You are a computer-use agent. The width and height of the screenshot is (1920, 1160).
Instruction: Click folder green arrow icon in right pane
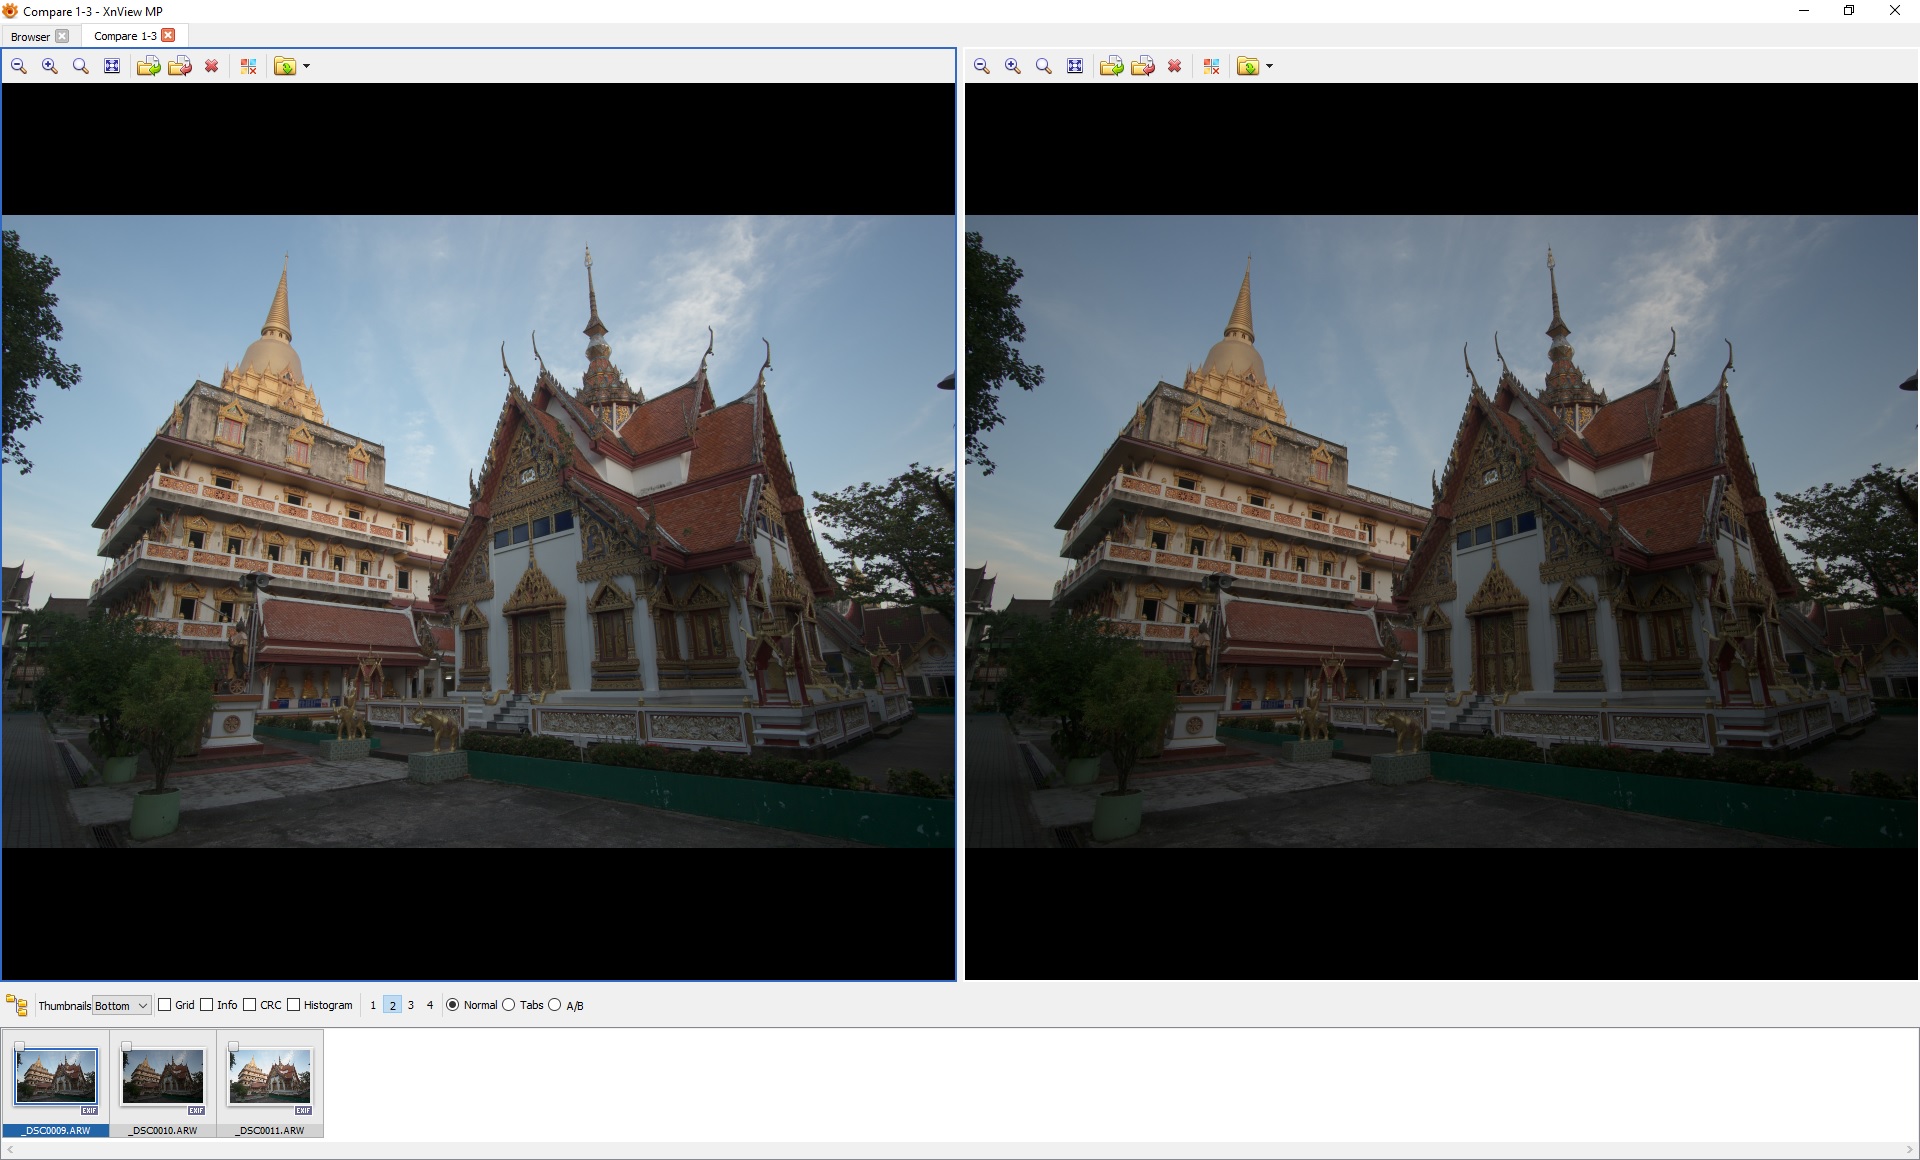coord(1111,66)
